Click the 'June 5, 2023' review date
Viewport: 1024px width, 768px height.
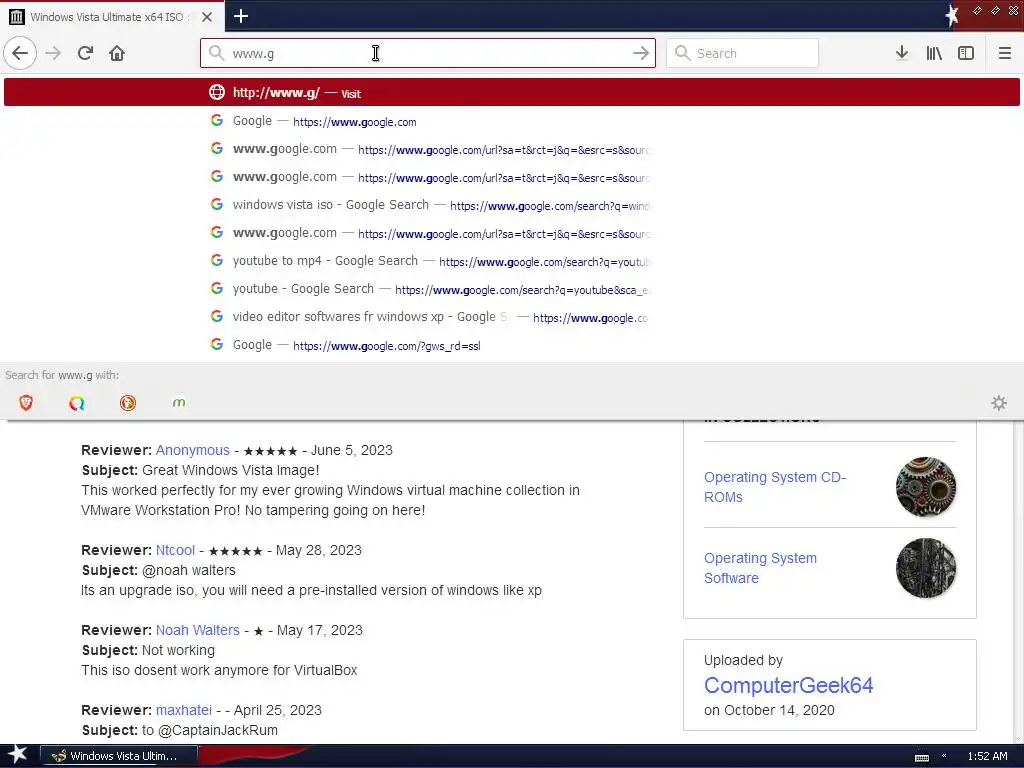(x=351, y=451)
